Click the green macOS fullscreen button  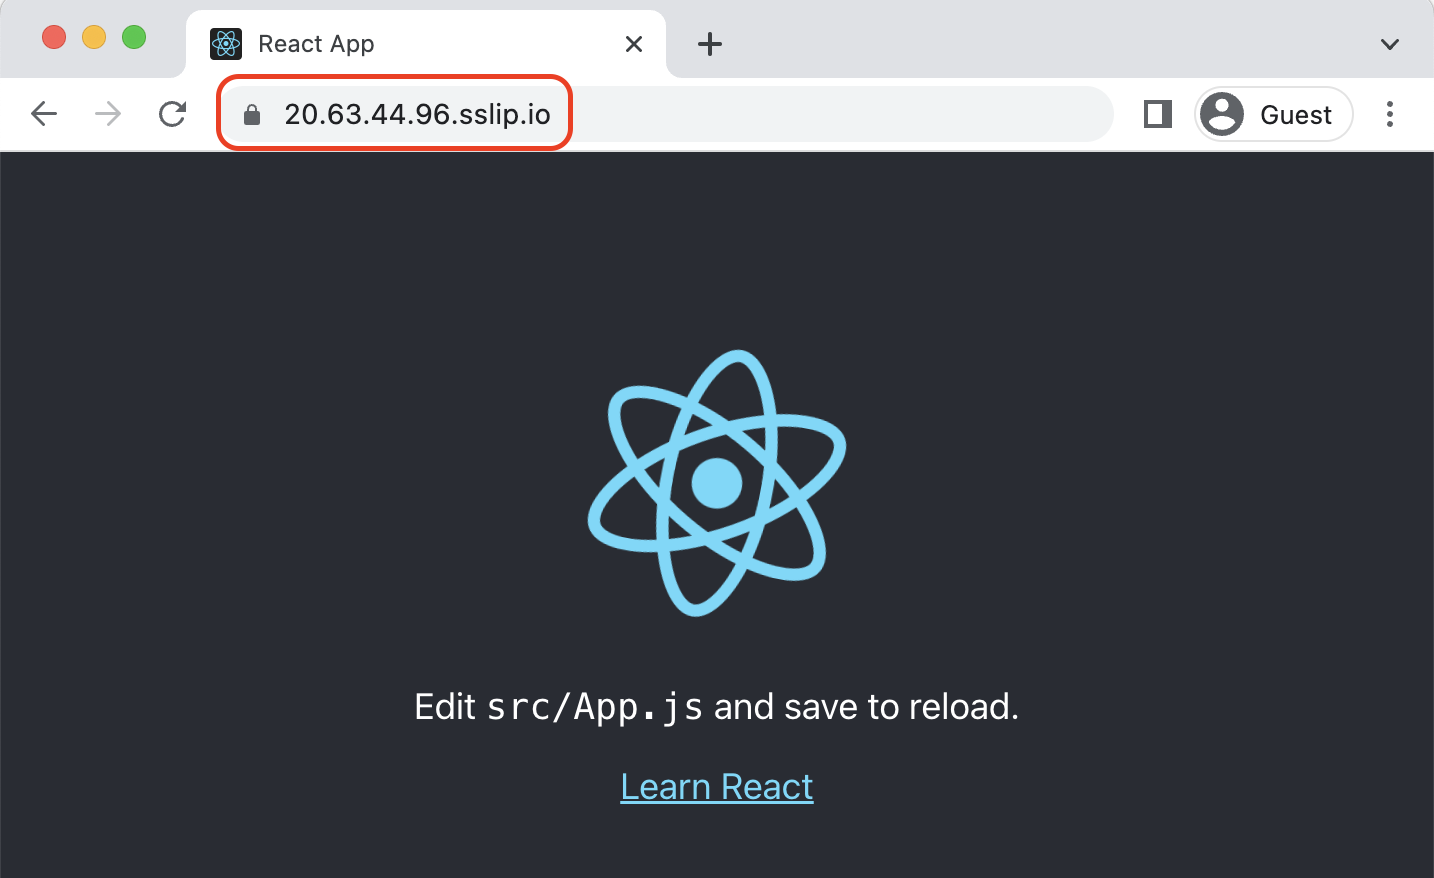click(134, 38)
